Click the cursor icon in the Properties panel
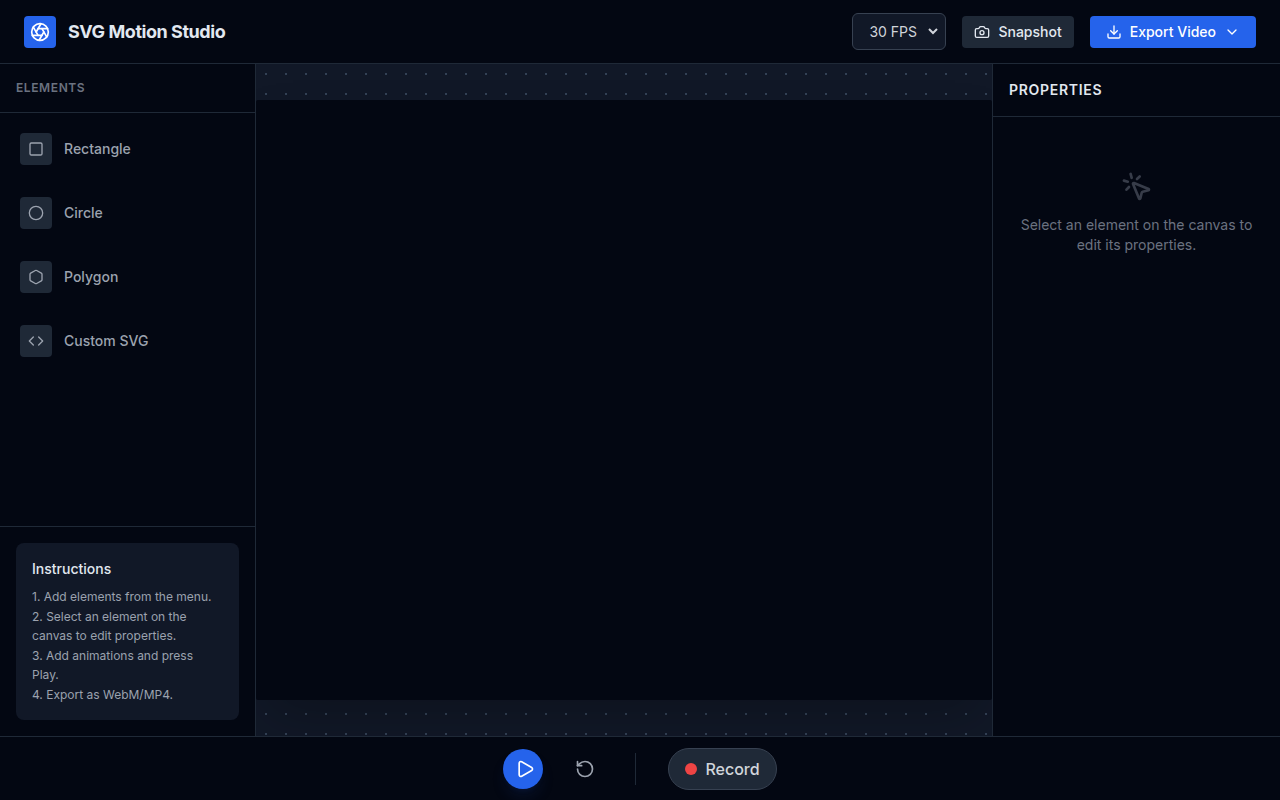 (1135, 185)
